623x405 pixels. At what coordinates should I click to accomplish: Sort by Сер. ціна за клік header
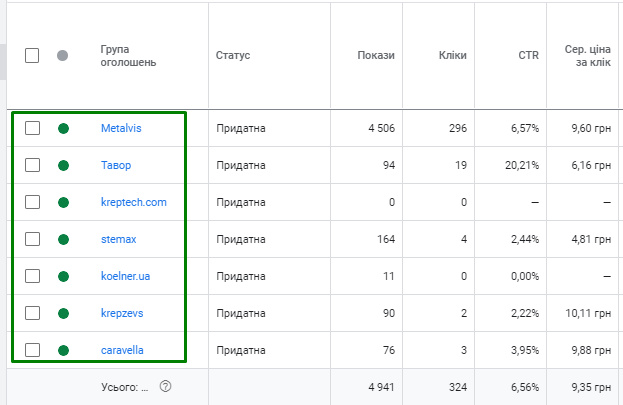[x=588, y=56]
